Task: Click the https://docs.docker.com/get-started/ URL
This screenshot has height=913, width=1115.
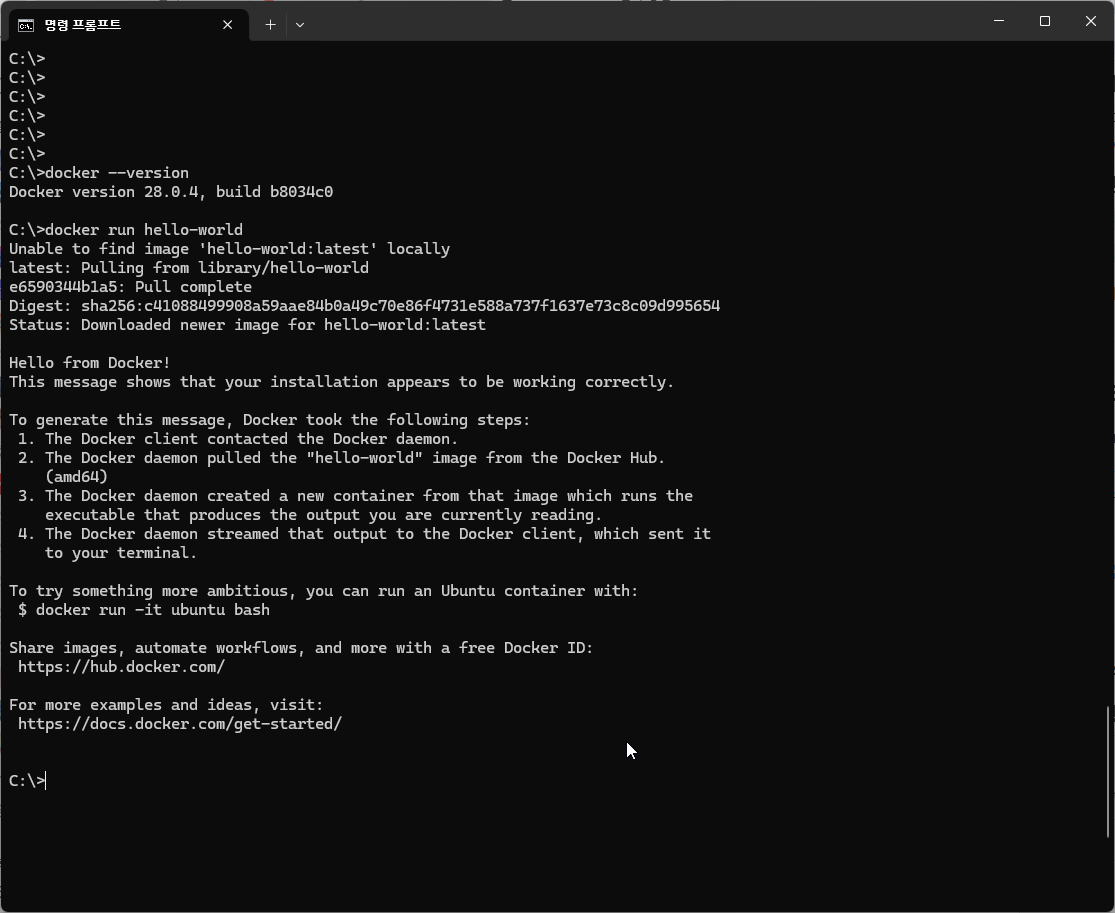Action: point(180,724)
